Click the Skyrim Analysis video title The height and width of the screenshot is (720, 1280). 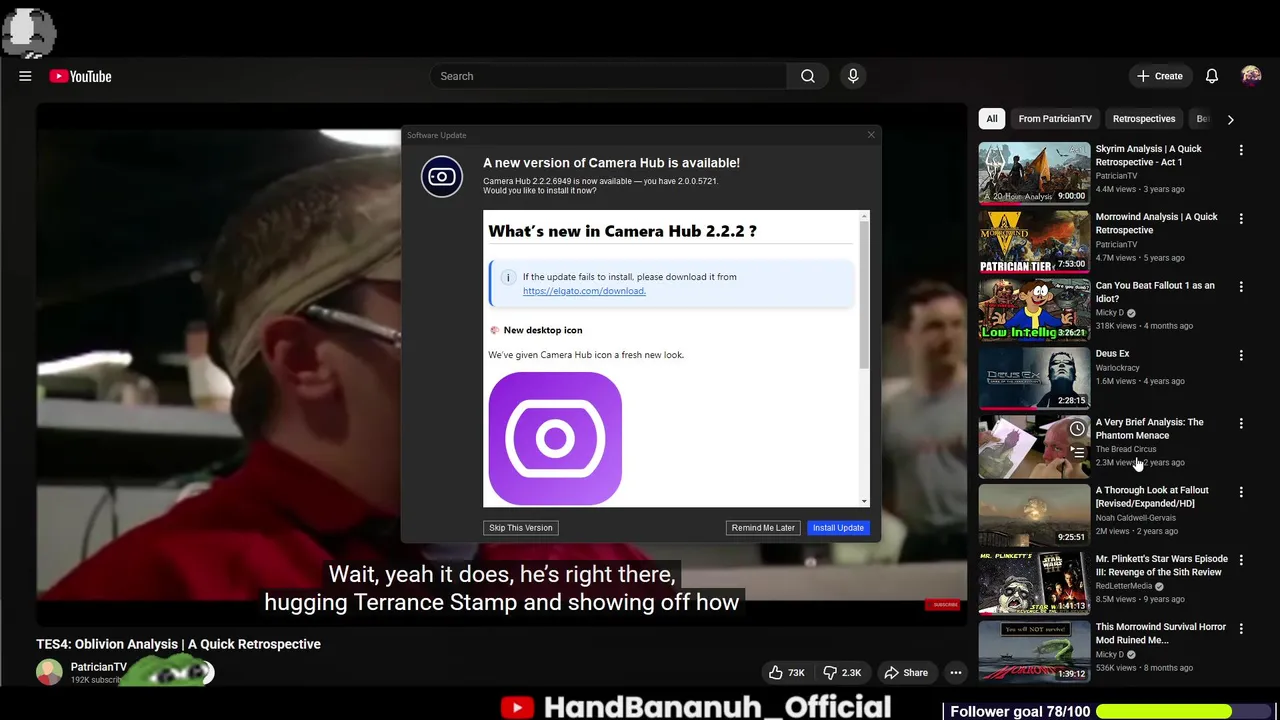(x=1148, y=155)
